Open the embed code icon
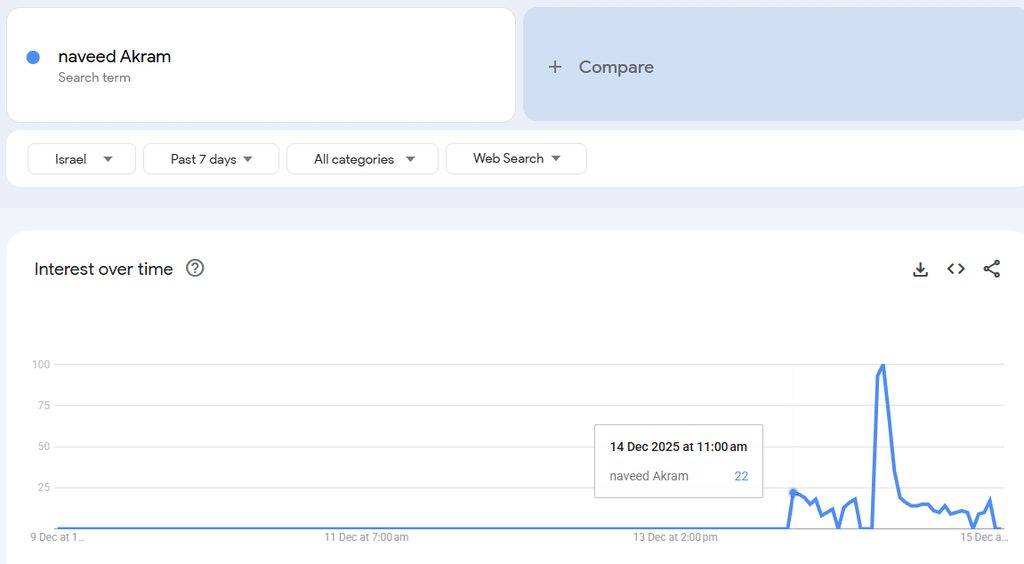The width and height of the screenshot is (1024, 564). [956, 269]
